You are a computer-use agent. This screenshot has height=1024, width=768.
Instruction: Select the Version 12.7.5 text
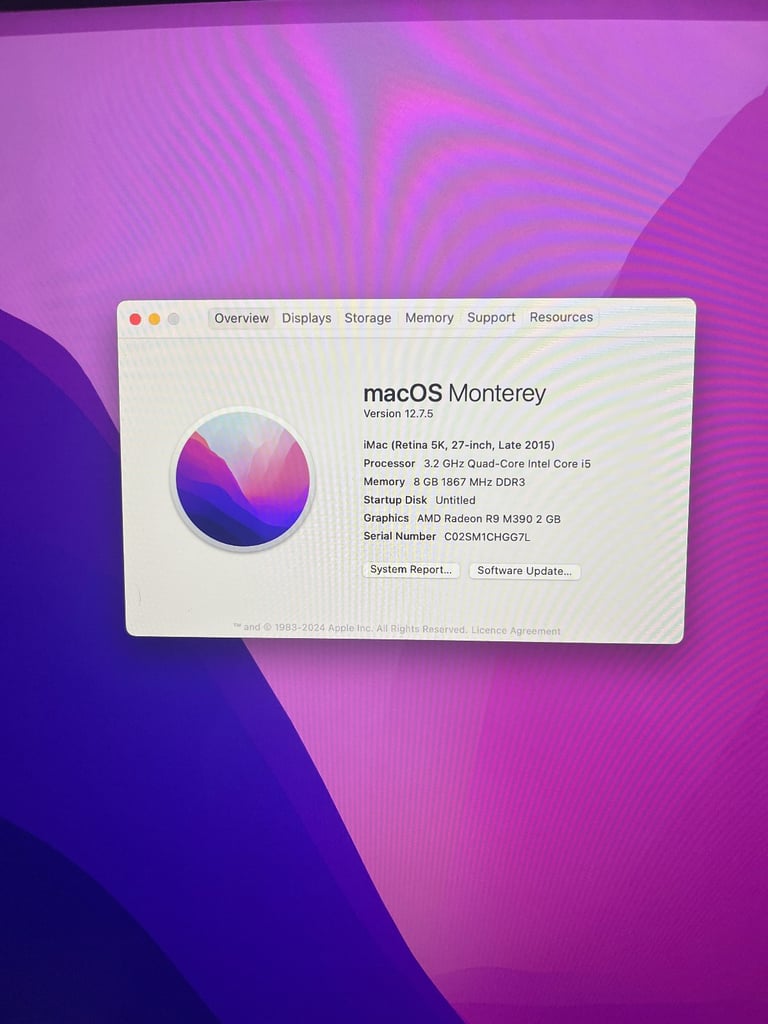tap(398, 413)
